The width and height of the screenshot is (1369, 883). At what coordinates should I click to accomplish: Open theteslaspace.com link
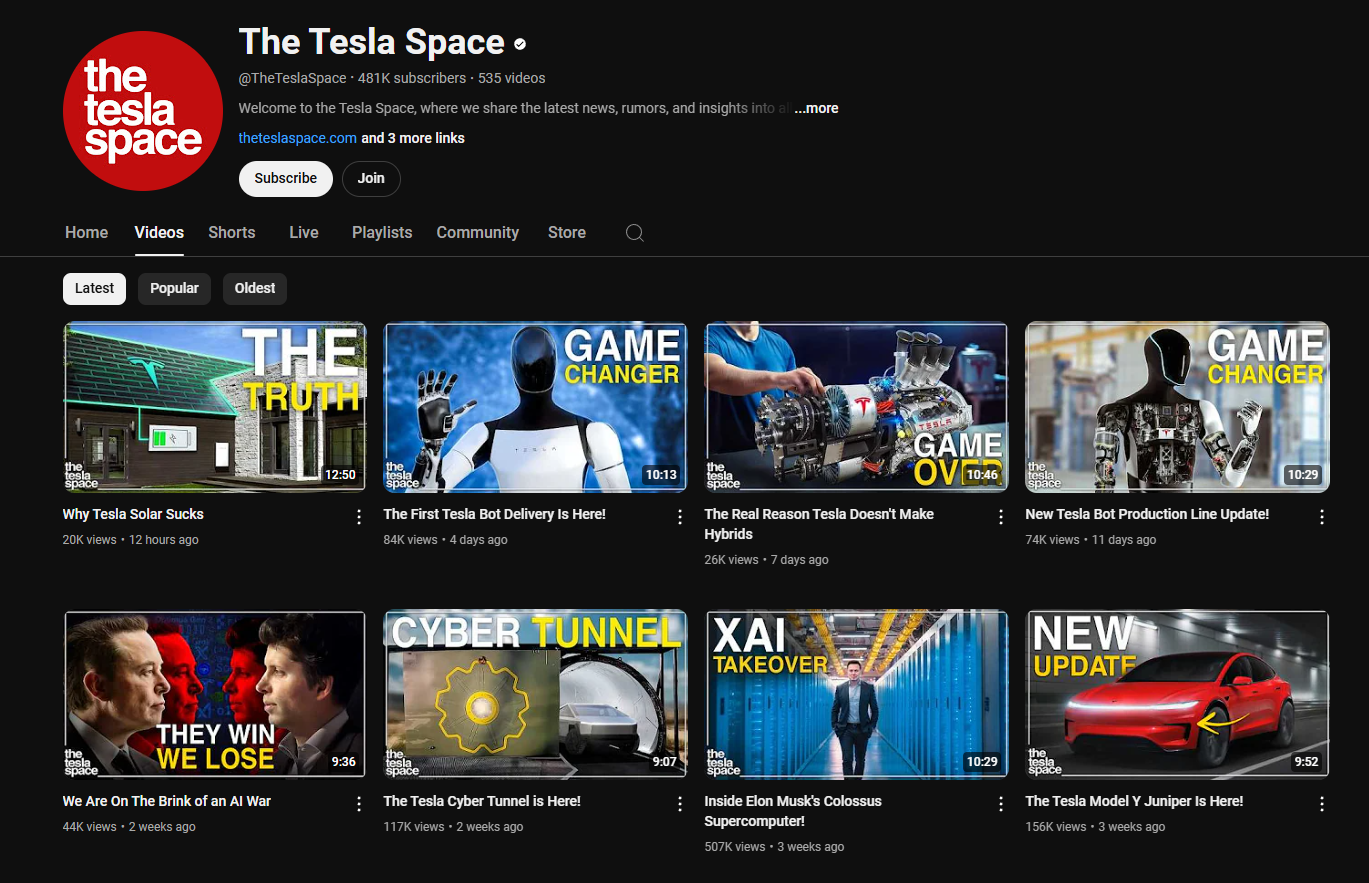[x=298, y=138]
